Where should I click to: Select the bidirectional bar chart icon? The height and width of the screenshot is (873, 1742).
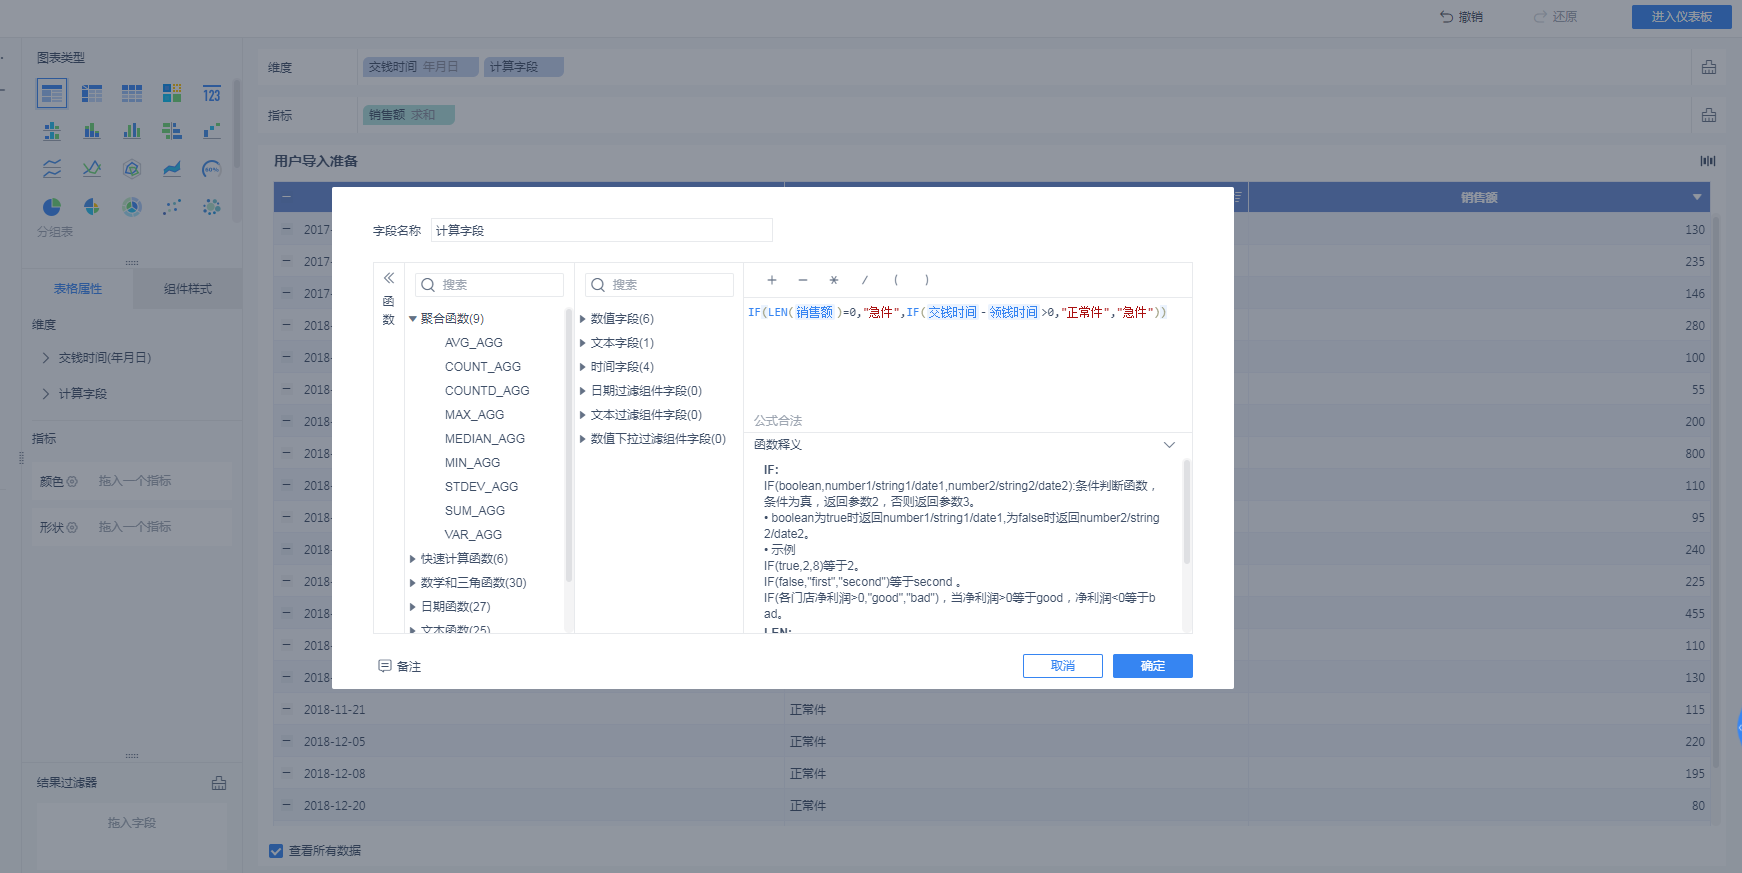click(172, 131)
